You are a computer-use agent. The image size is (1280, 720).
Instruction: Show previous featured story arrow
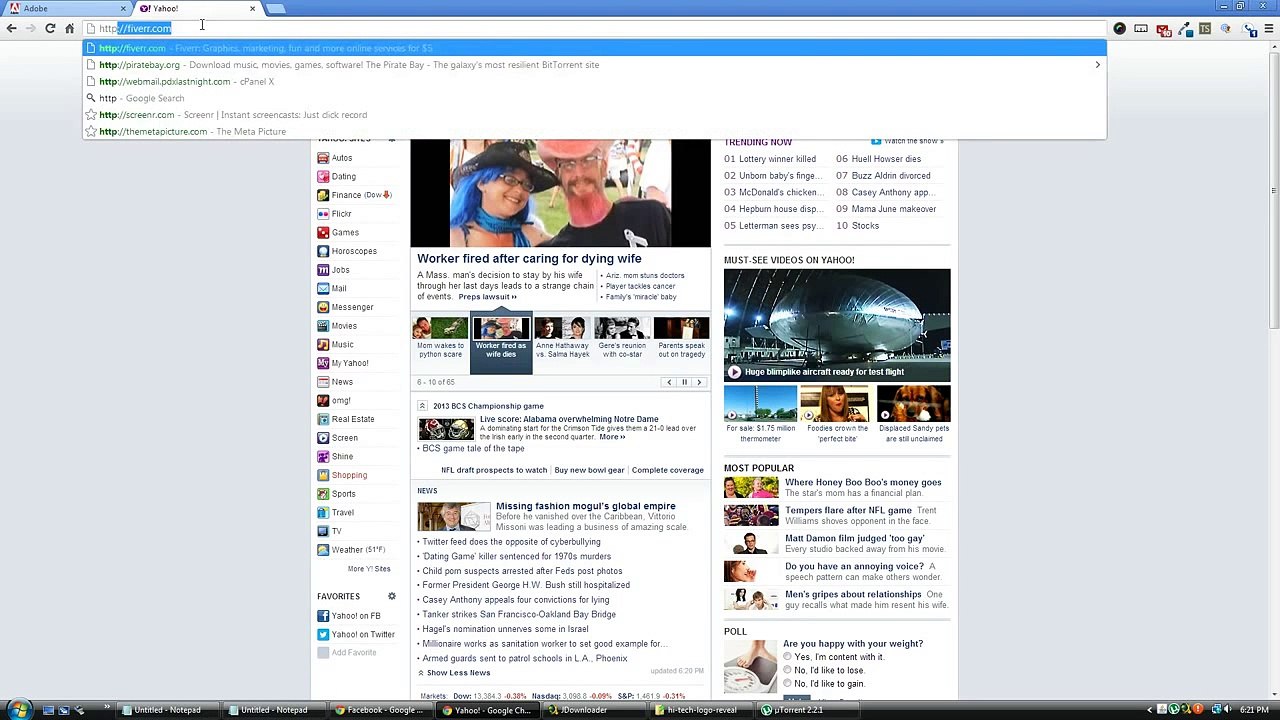tap(669, 382)
